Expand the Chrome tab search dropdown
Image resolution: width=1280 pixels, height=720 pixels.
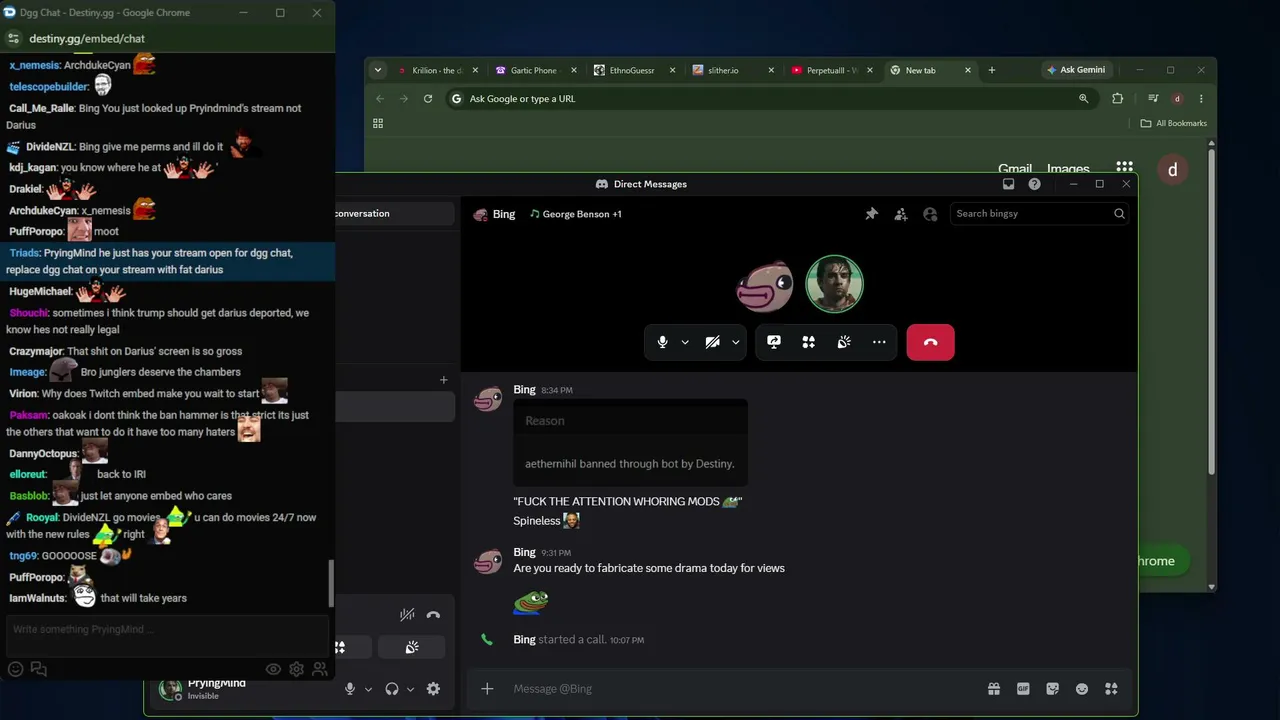pyautogui.click(x=377, y=70)
